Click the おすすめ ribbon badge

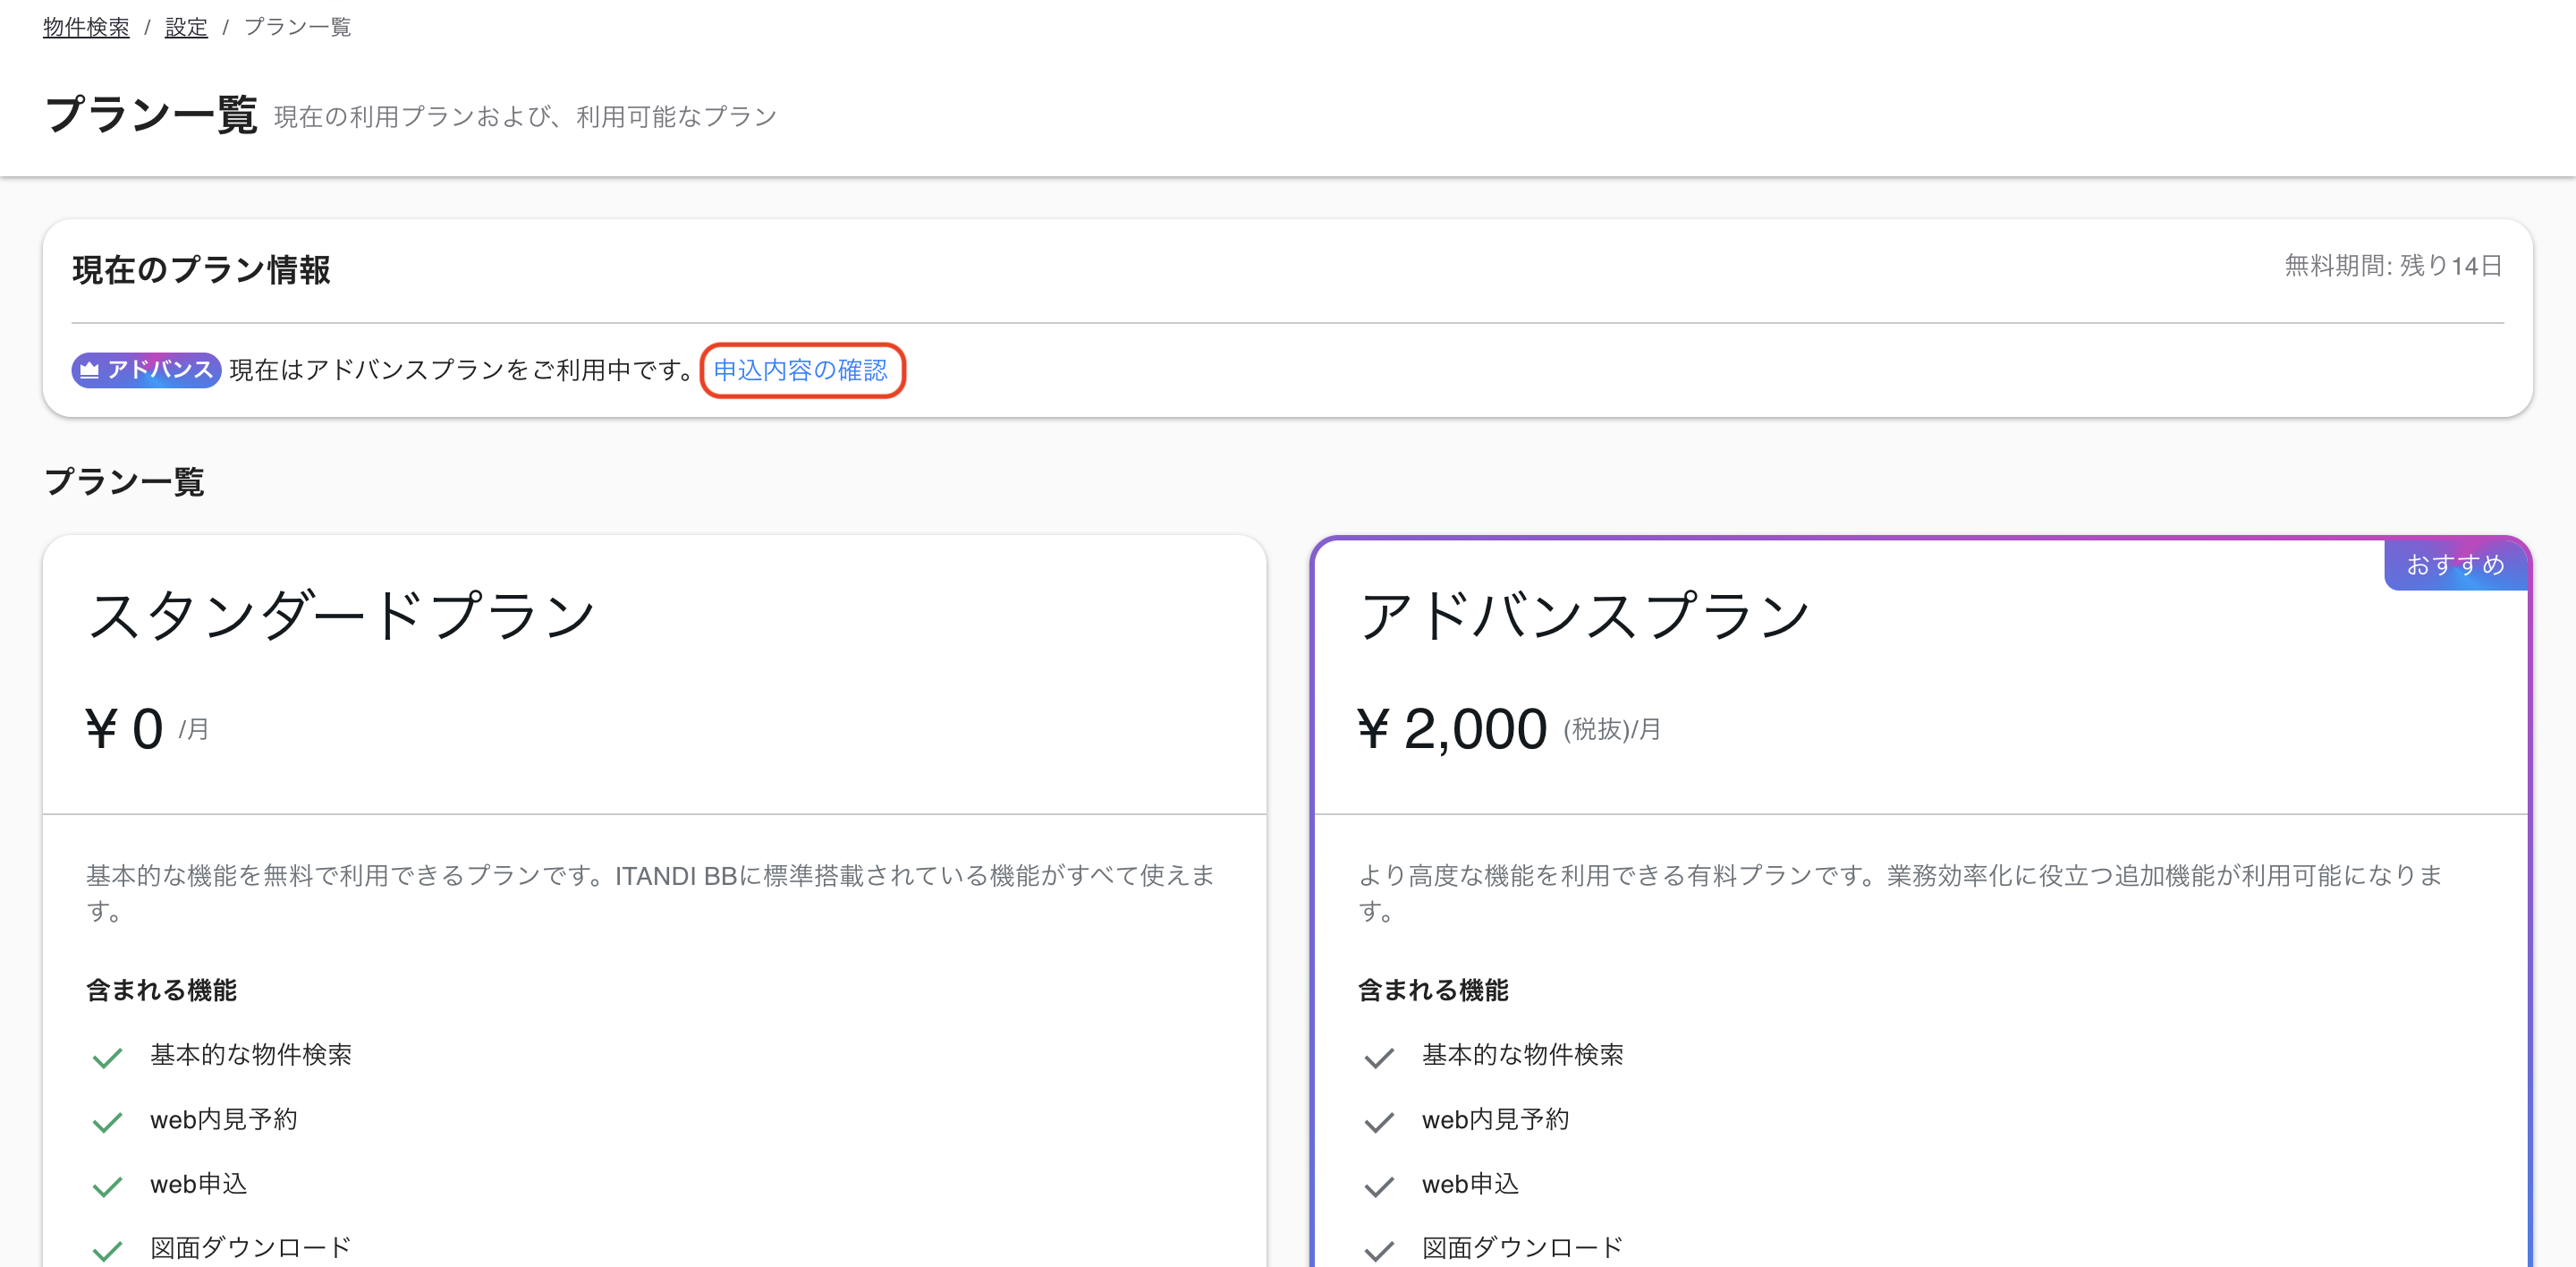pyautogui.click(x=2455, y=565)
